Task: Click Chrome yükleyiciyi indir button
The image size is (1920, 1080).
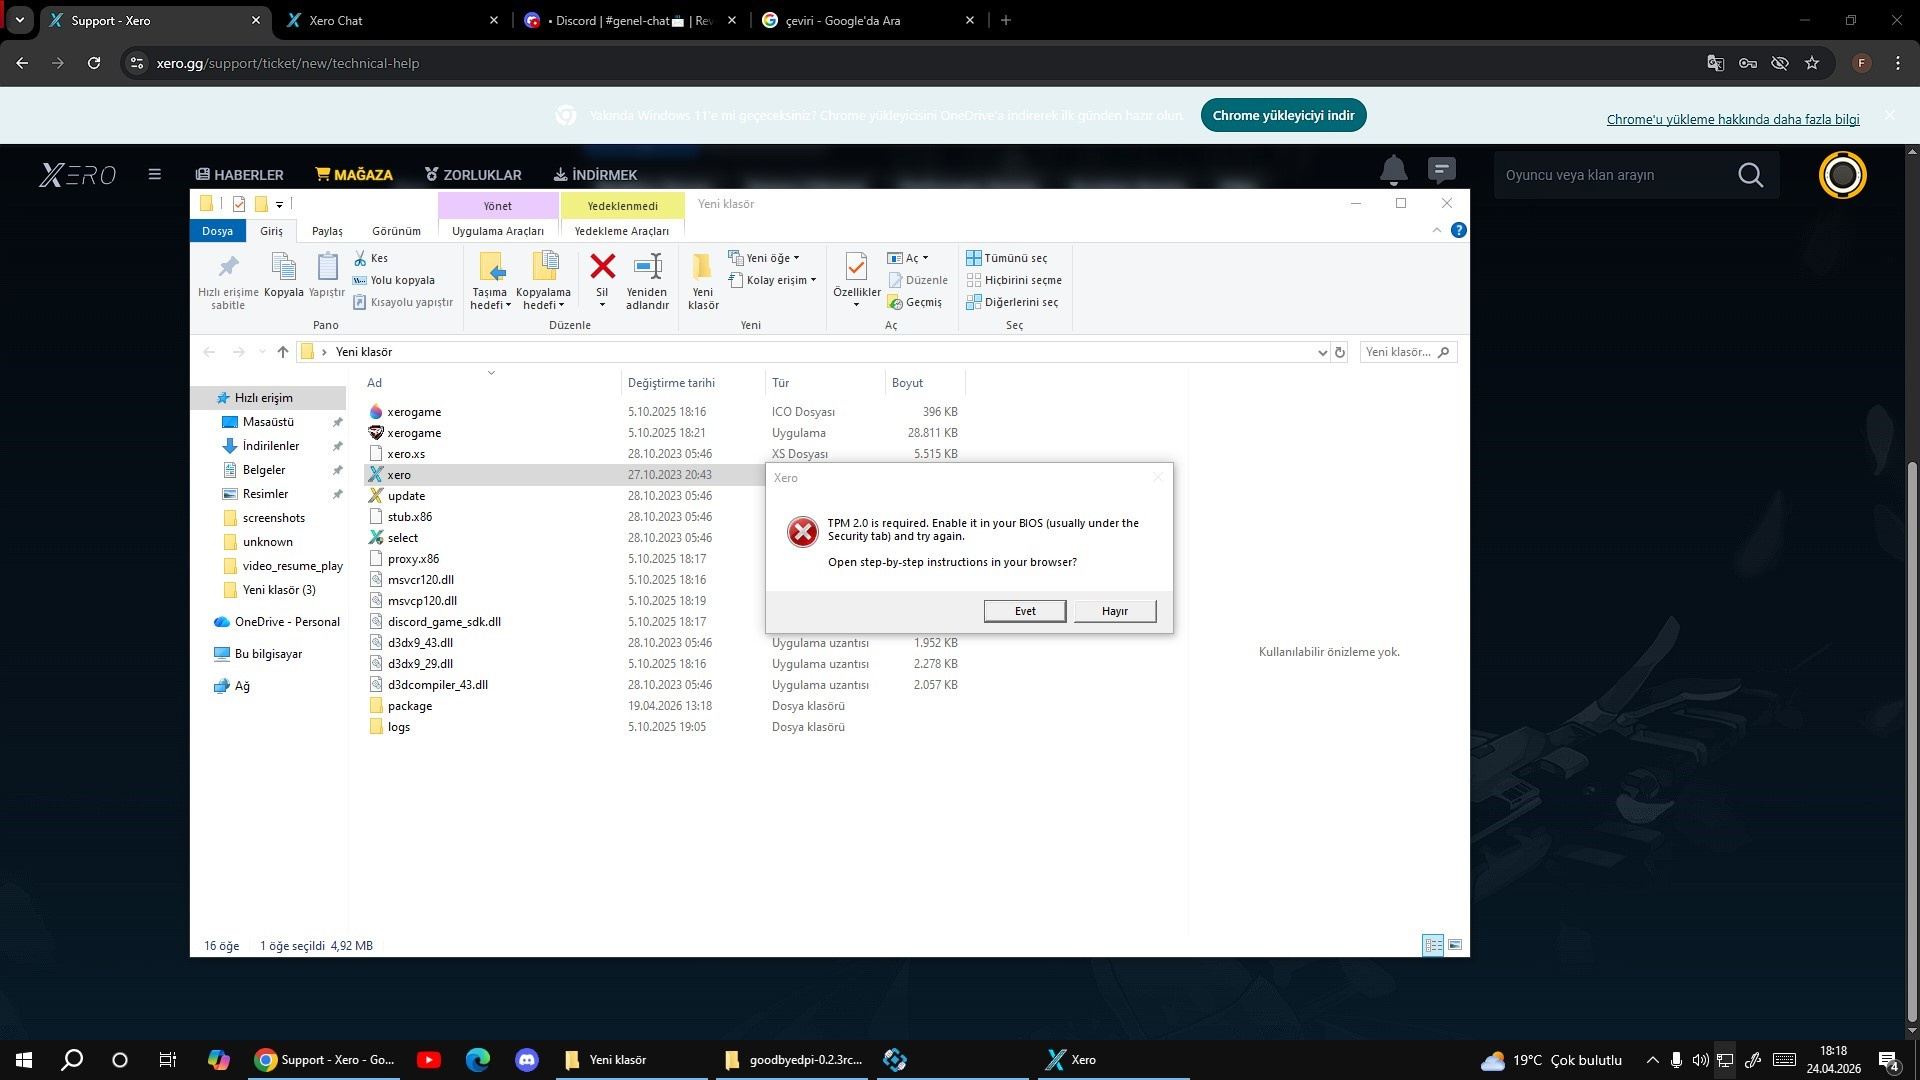Action: coord(1283,115)
